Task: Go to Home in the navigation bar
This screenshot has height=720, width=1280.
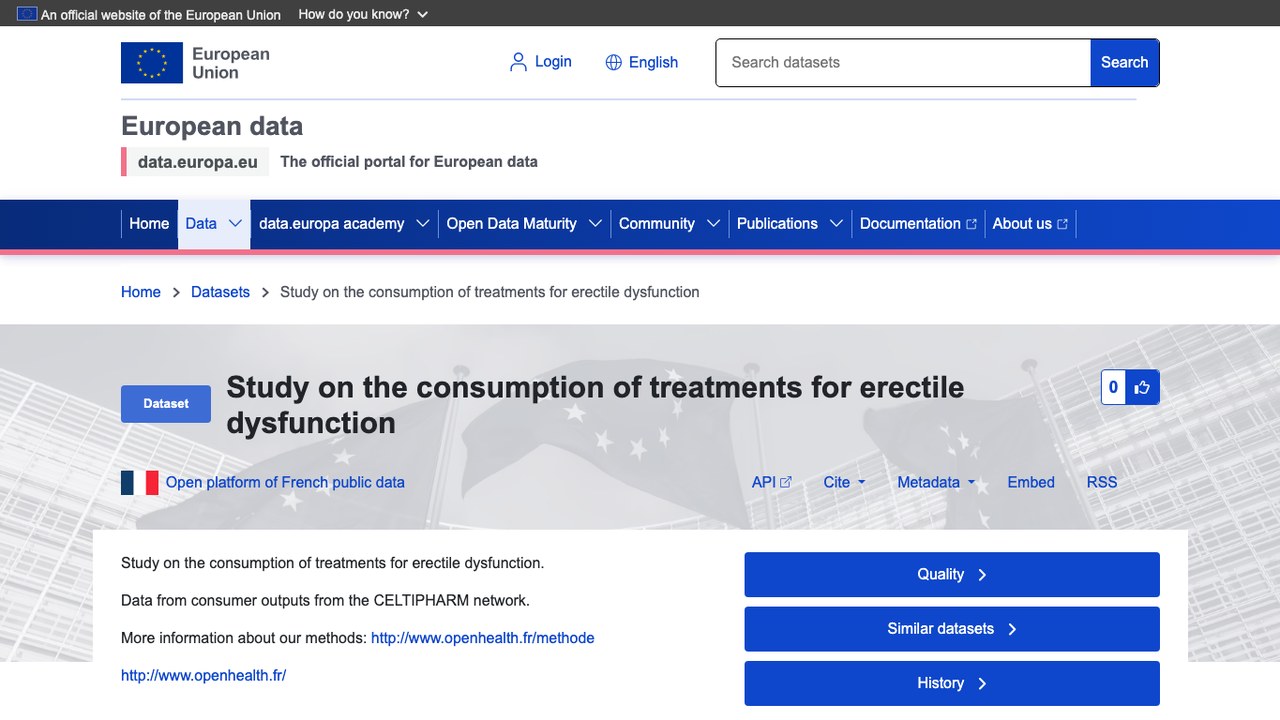Action: coord(149,224)
